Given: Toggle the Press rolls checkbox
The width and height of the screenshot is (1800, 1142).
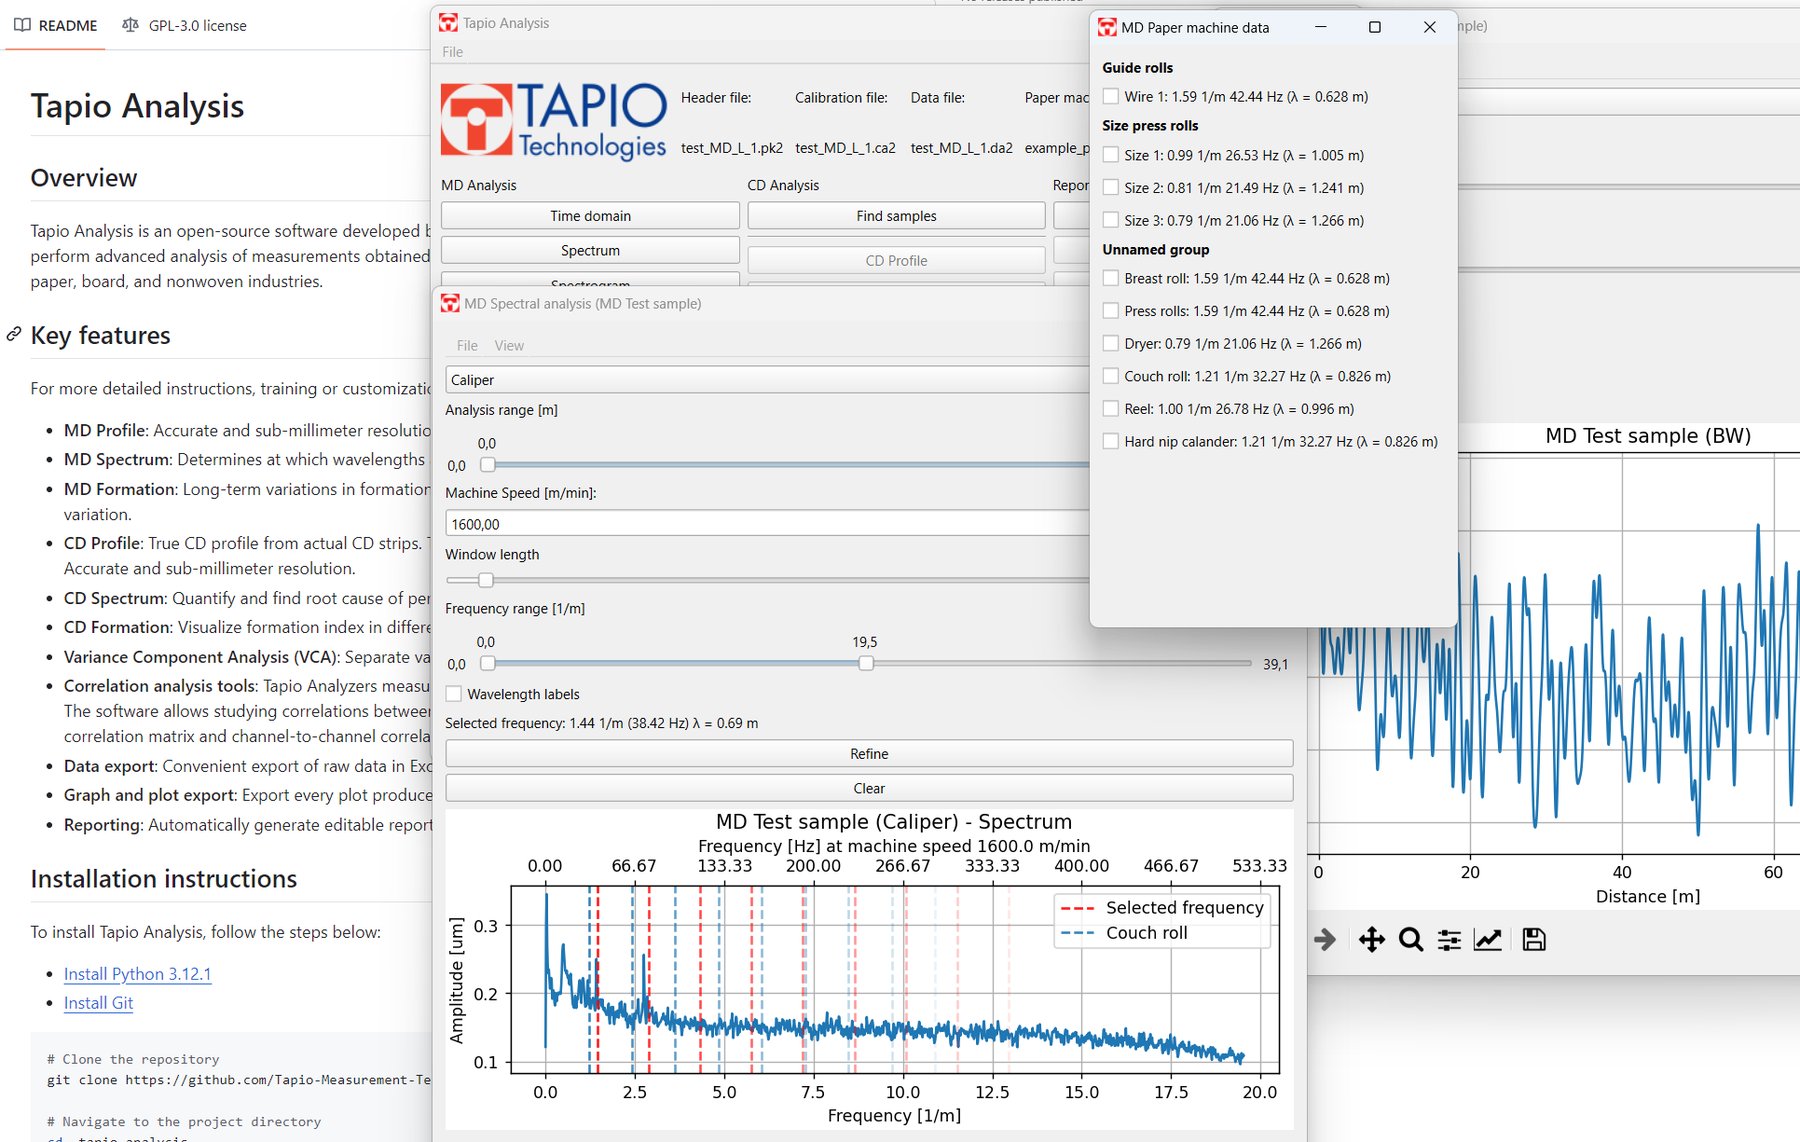Looking at the screenshot, I should point(1111,311).
